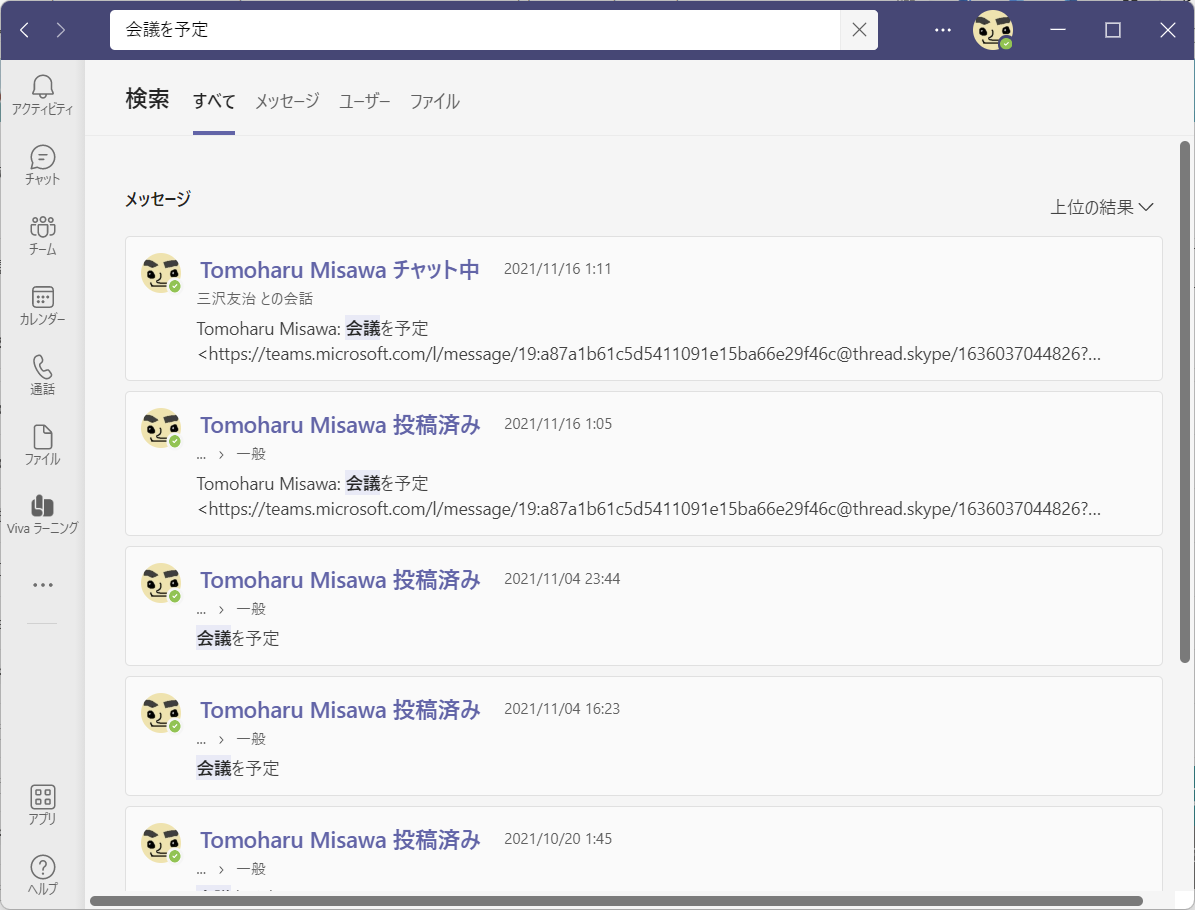1195x910 pixels.
Task: Expand breadcrumb ellipsis in 2021/11/04 23:44 result
Action: tap(201, 610)
